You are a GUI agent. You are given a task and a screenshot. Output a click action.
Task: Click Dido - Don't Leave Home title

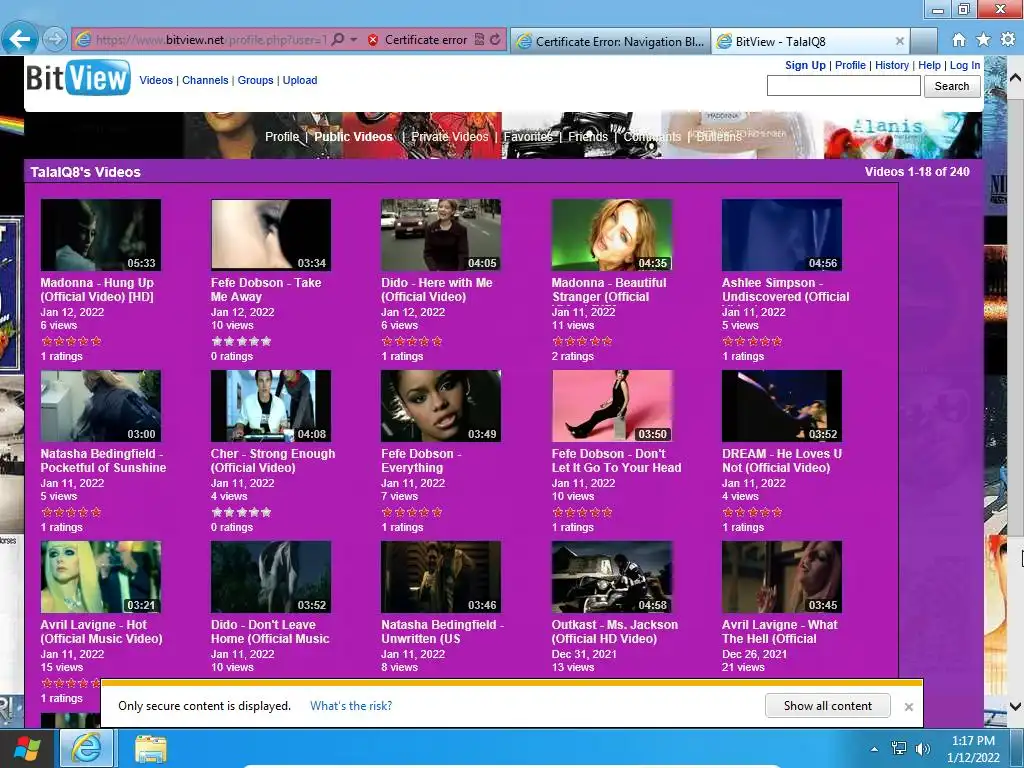point(270,632)
